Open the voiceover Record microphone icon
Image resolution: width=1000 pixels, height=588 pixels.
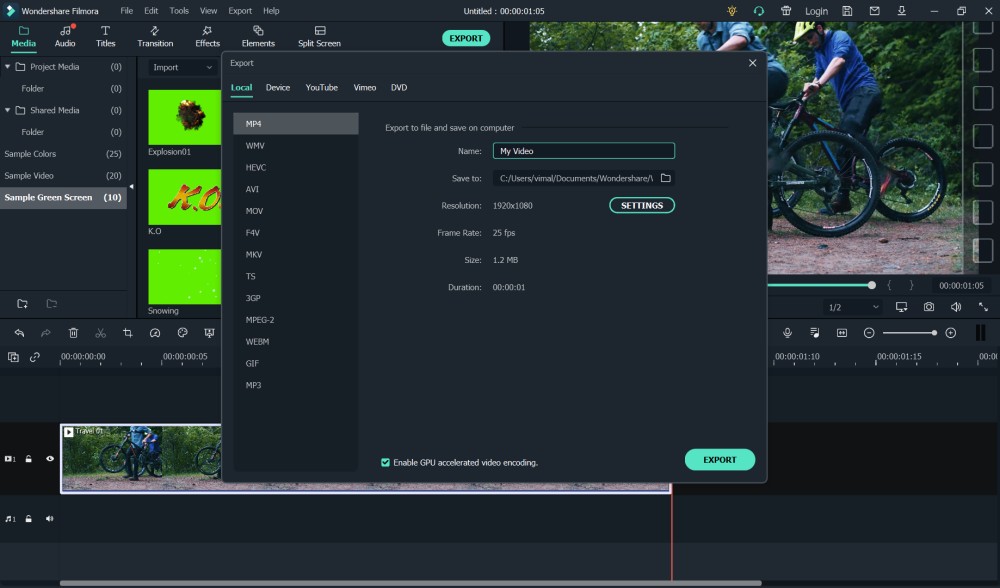click(788, 333)
